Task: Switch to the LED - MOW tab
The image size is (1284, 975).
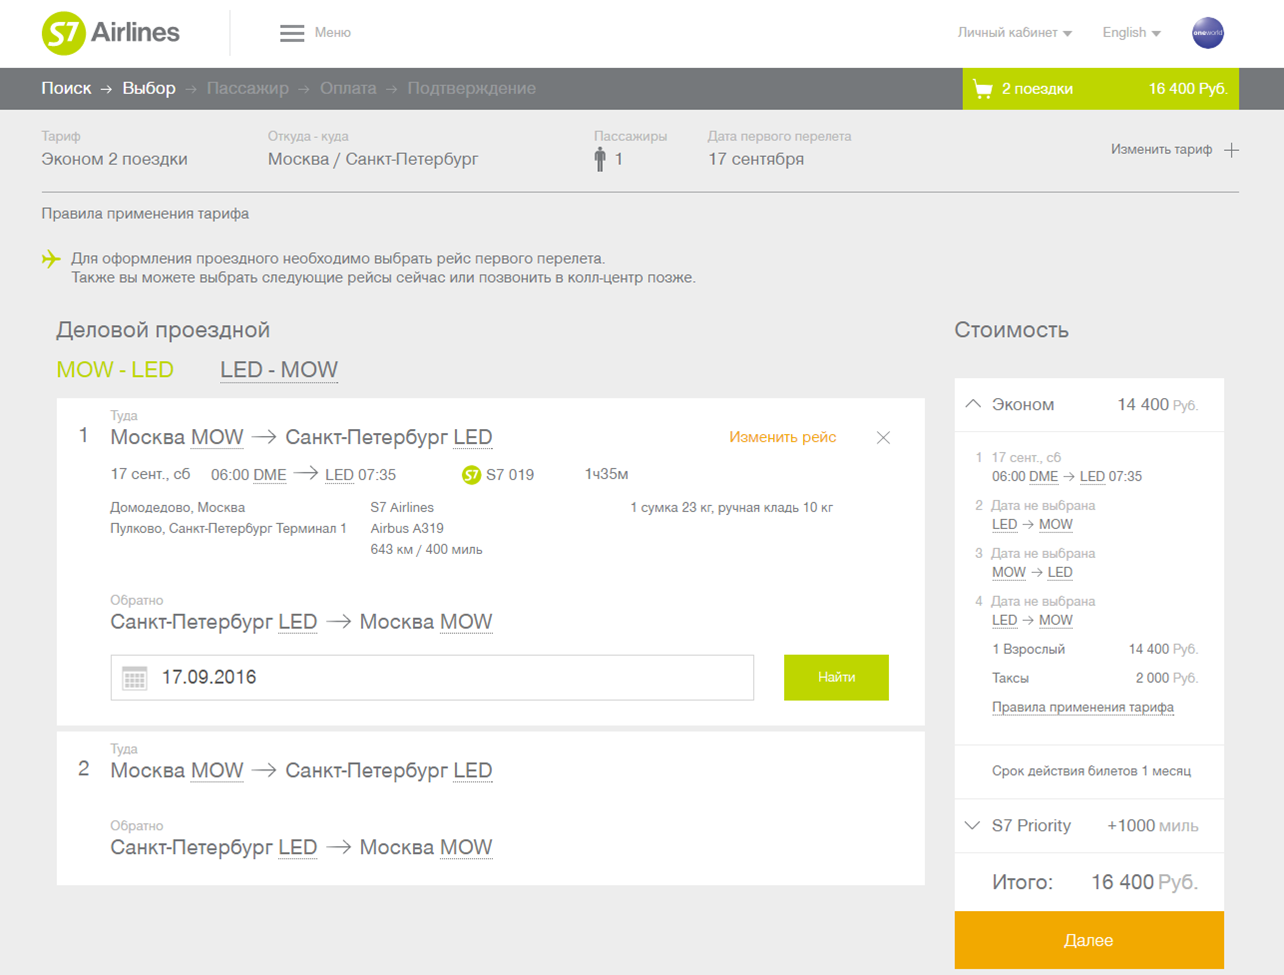Action: coord(279,370)
